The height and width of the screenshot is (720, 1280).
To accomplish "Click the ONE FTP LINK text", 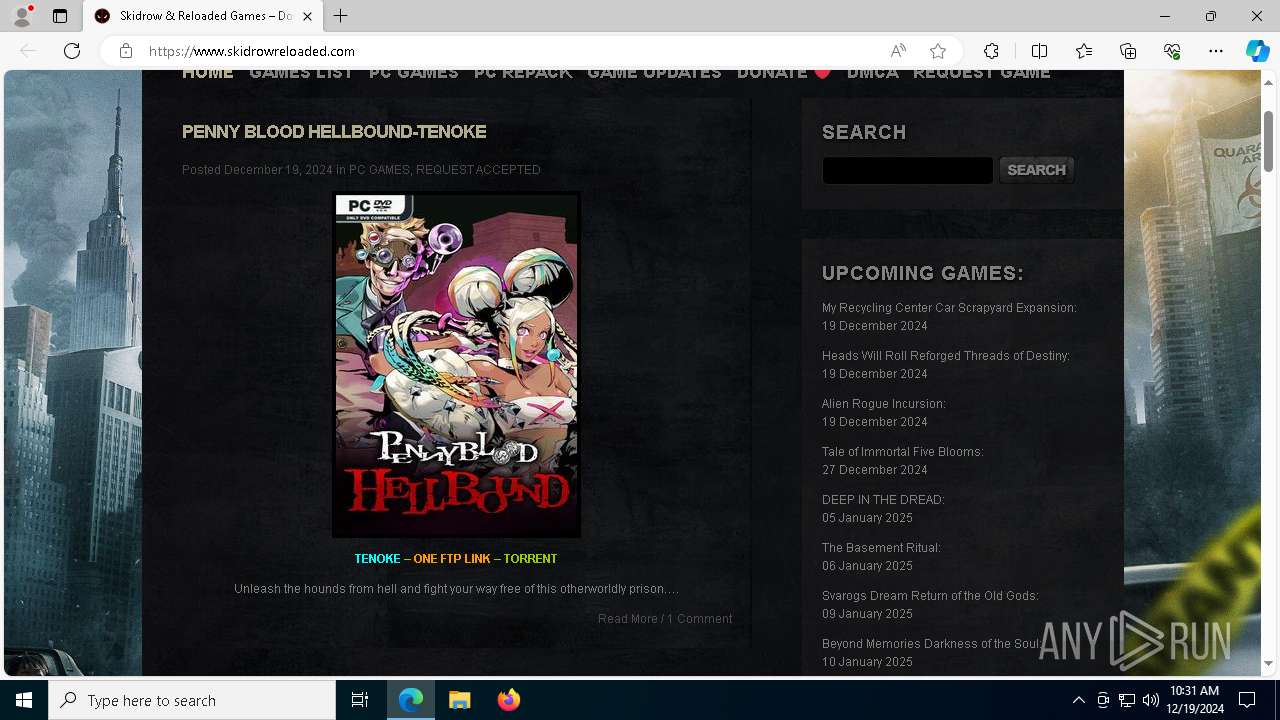I will click(452, 559).
